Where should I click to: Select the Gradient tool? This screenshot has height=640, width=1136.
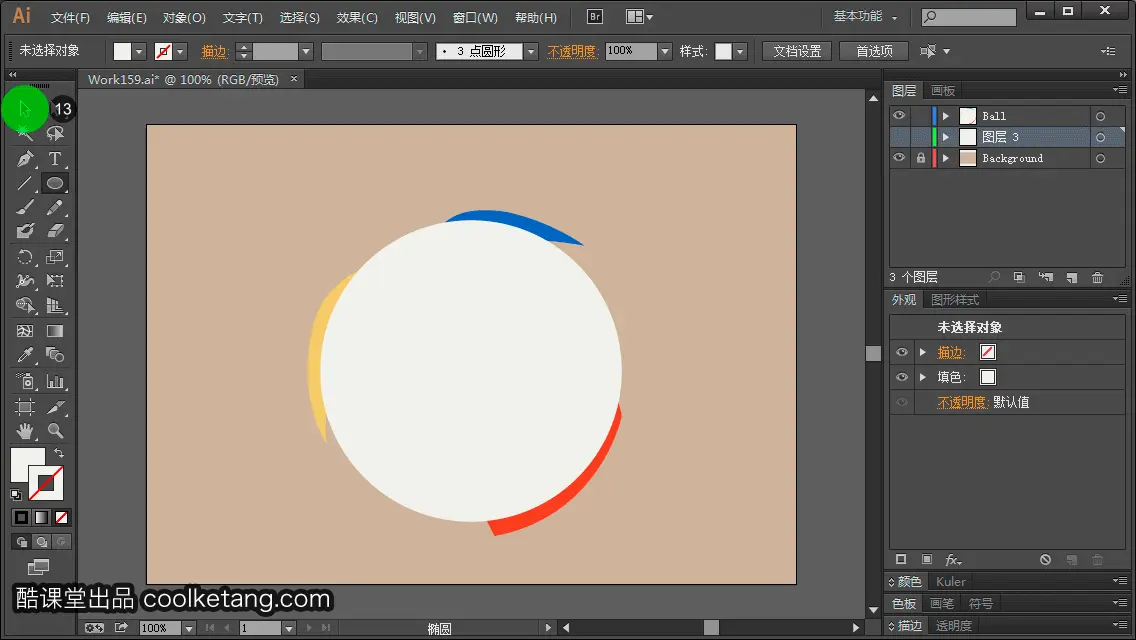pyautogui.click(x=55, y=331)
